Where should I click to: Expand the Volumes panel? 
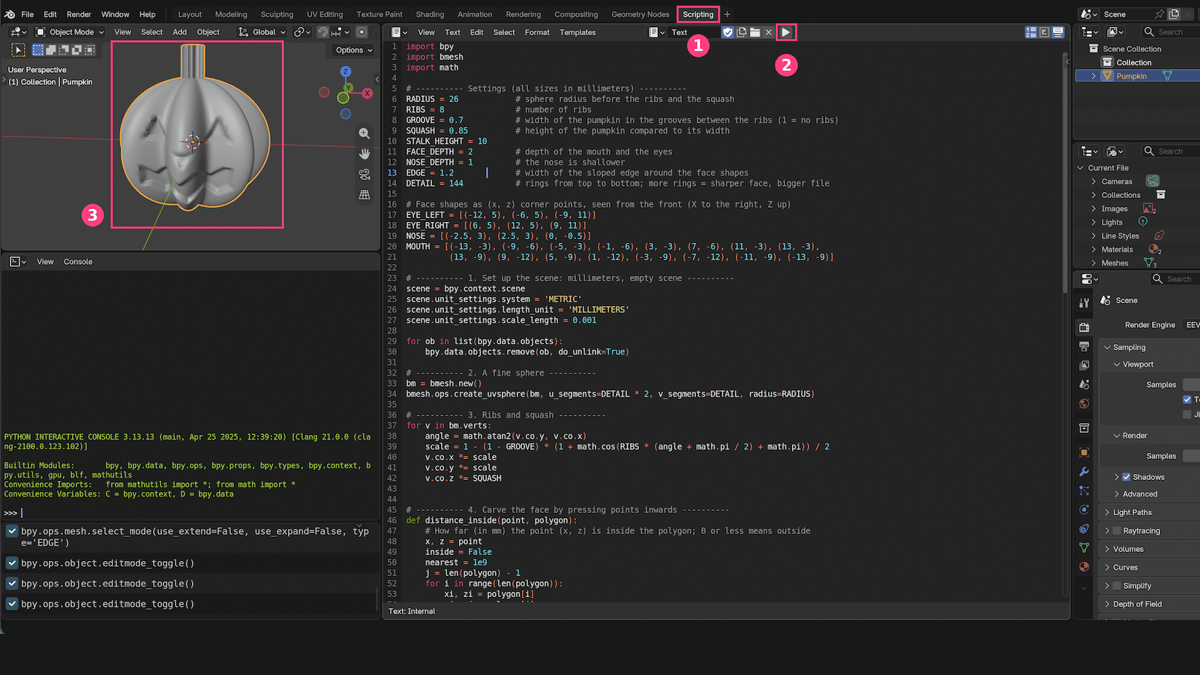click(x=1107, y=549)
